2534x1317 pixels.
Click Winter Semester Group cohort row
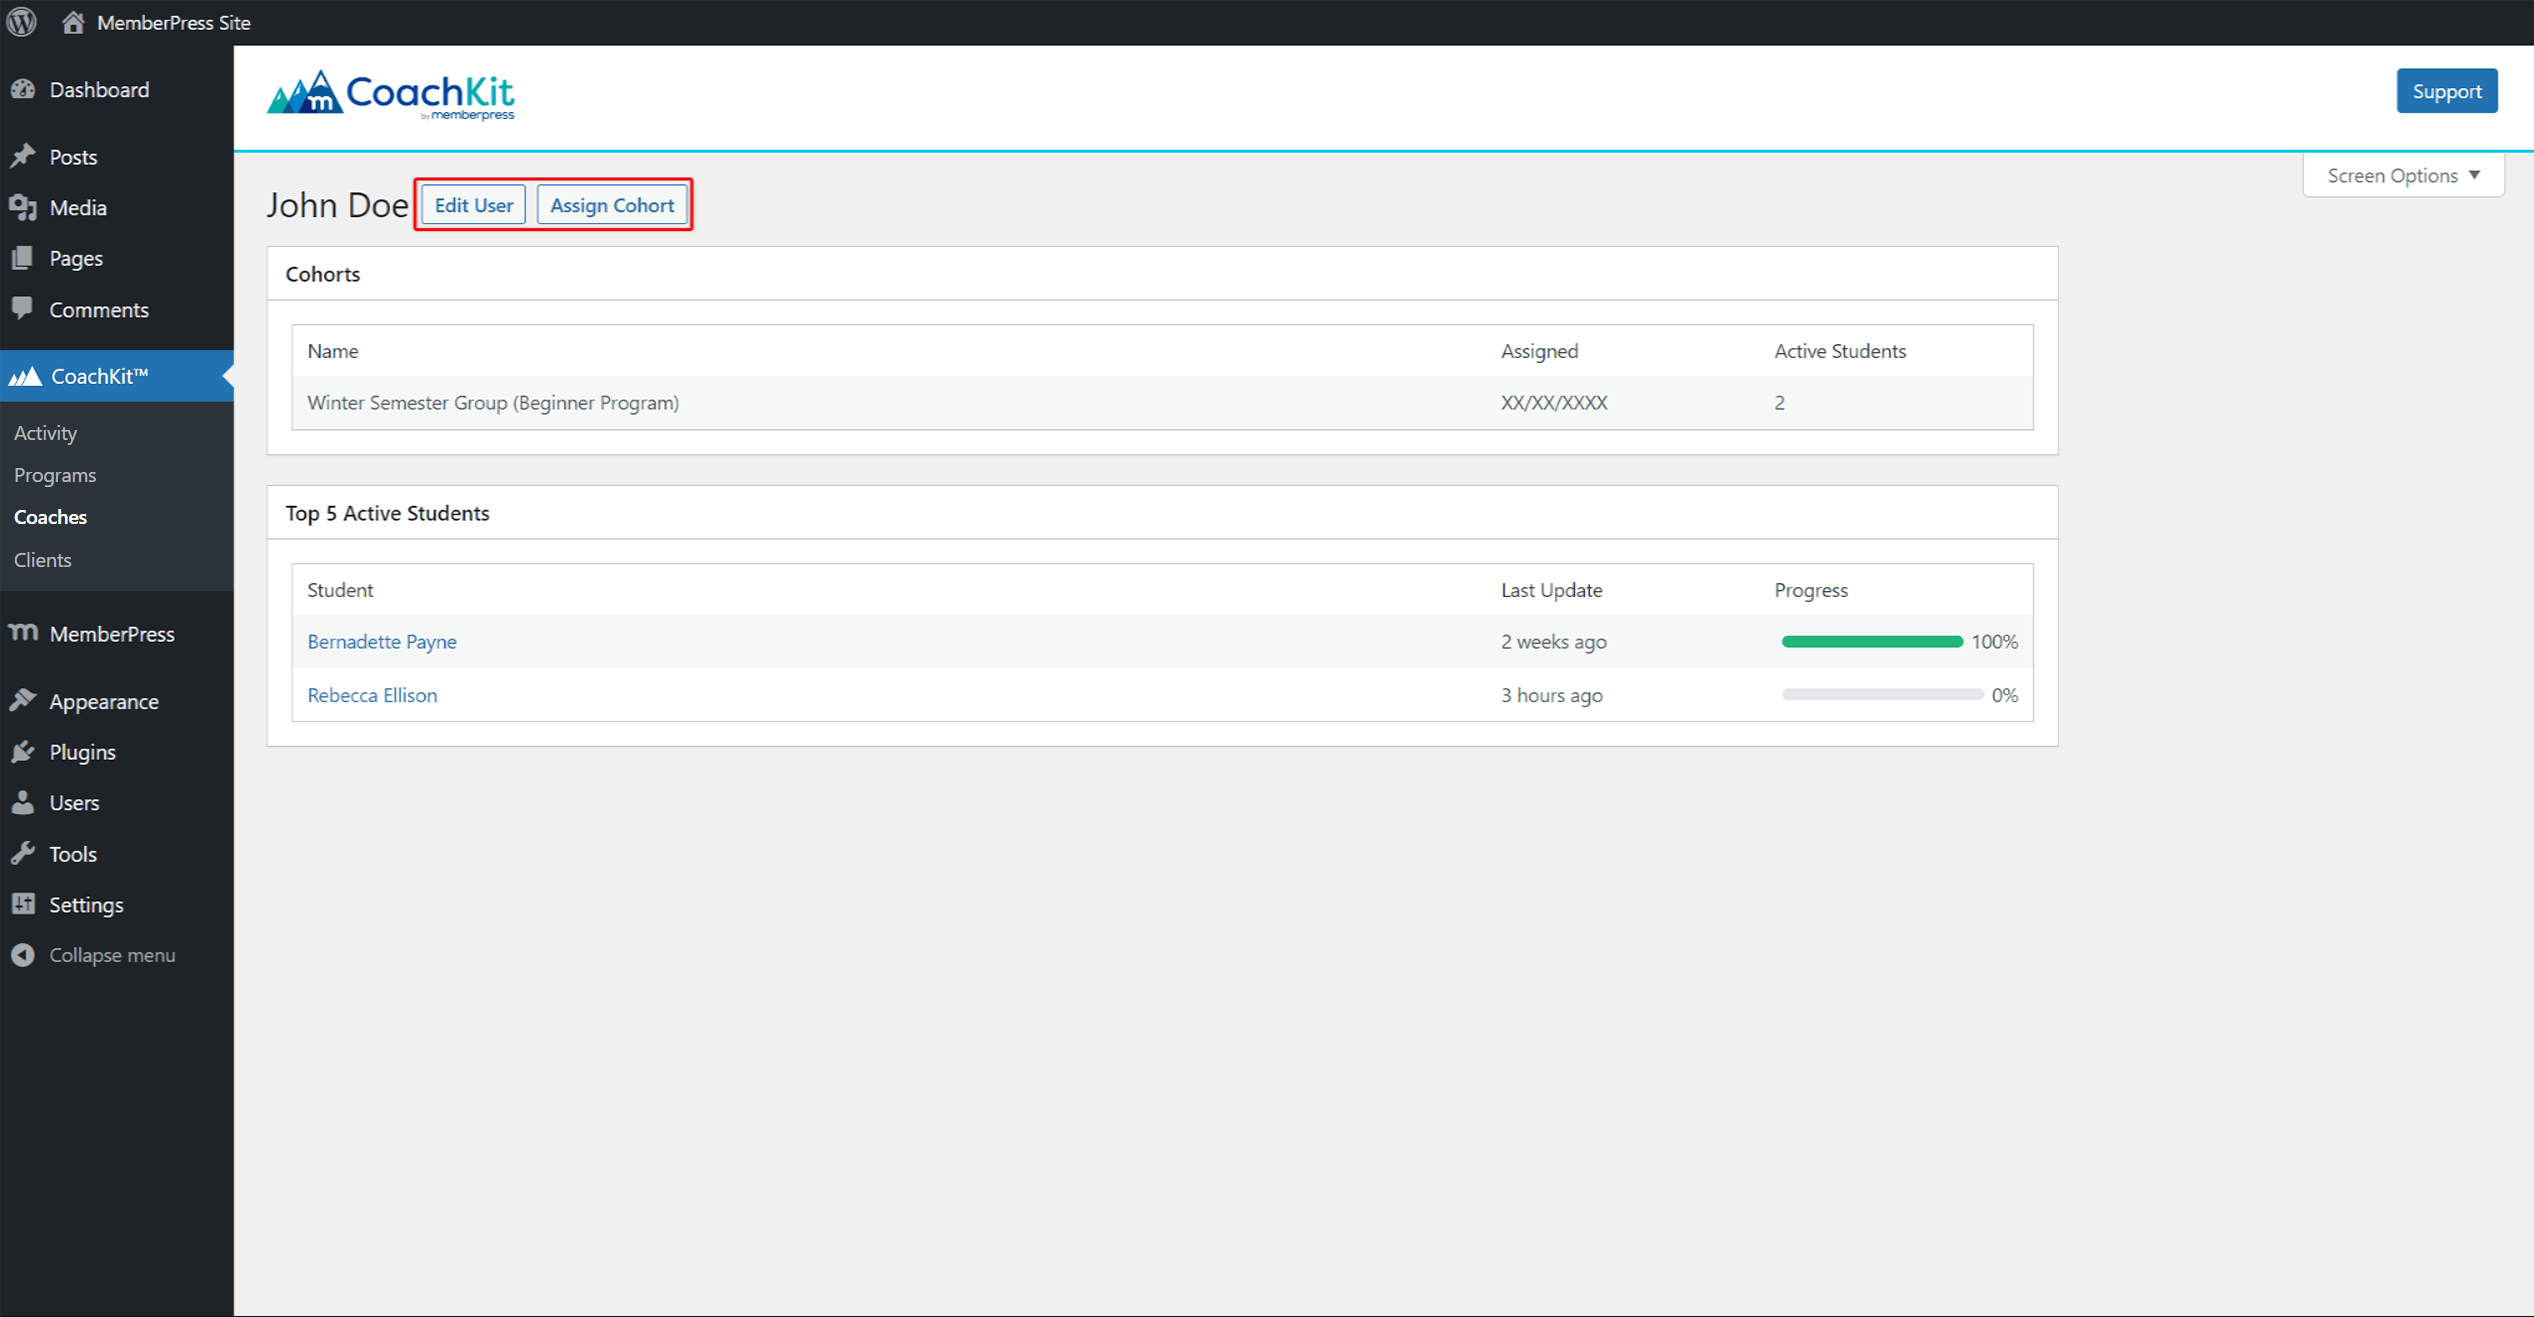pos(493,402)
